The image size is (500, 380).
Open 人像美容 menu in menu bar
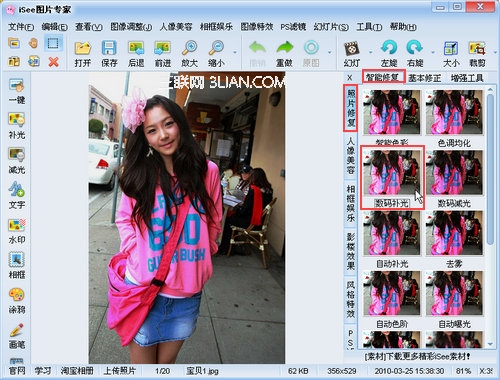pos(176,27)
